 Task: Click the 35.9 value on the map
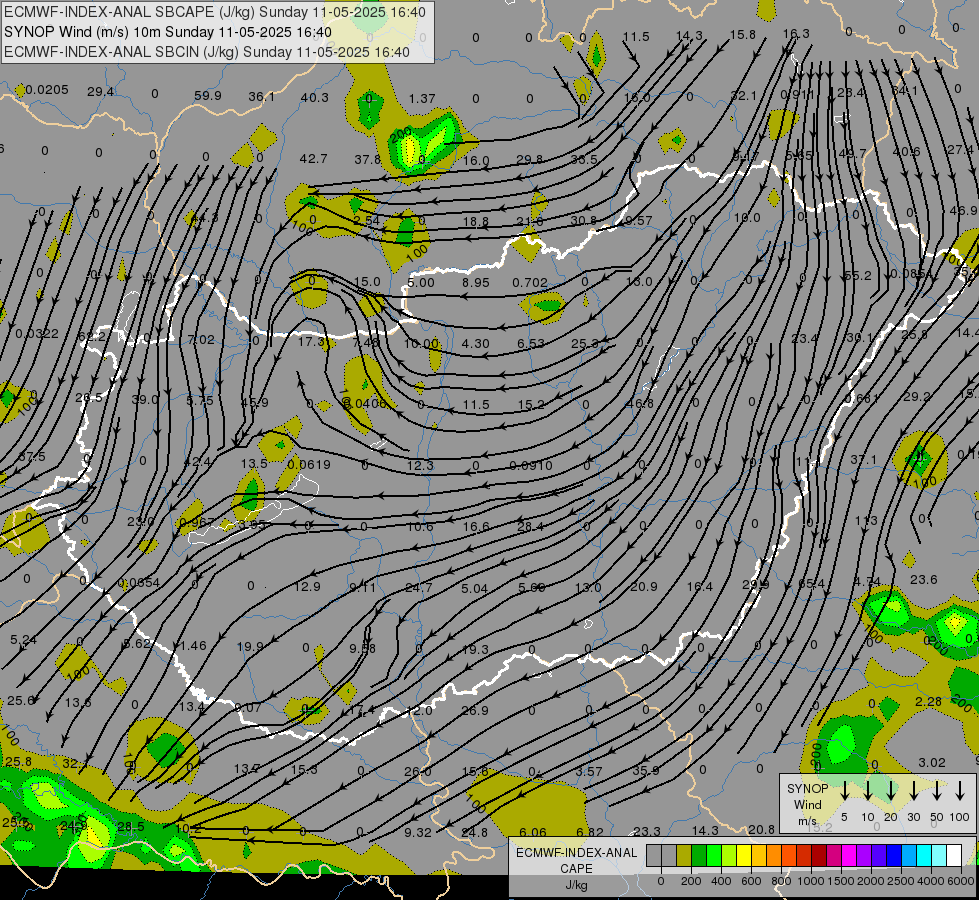pos(646,771)
